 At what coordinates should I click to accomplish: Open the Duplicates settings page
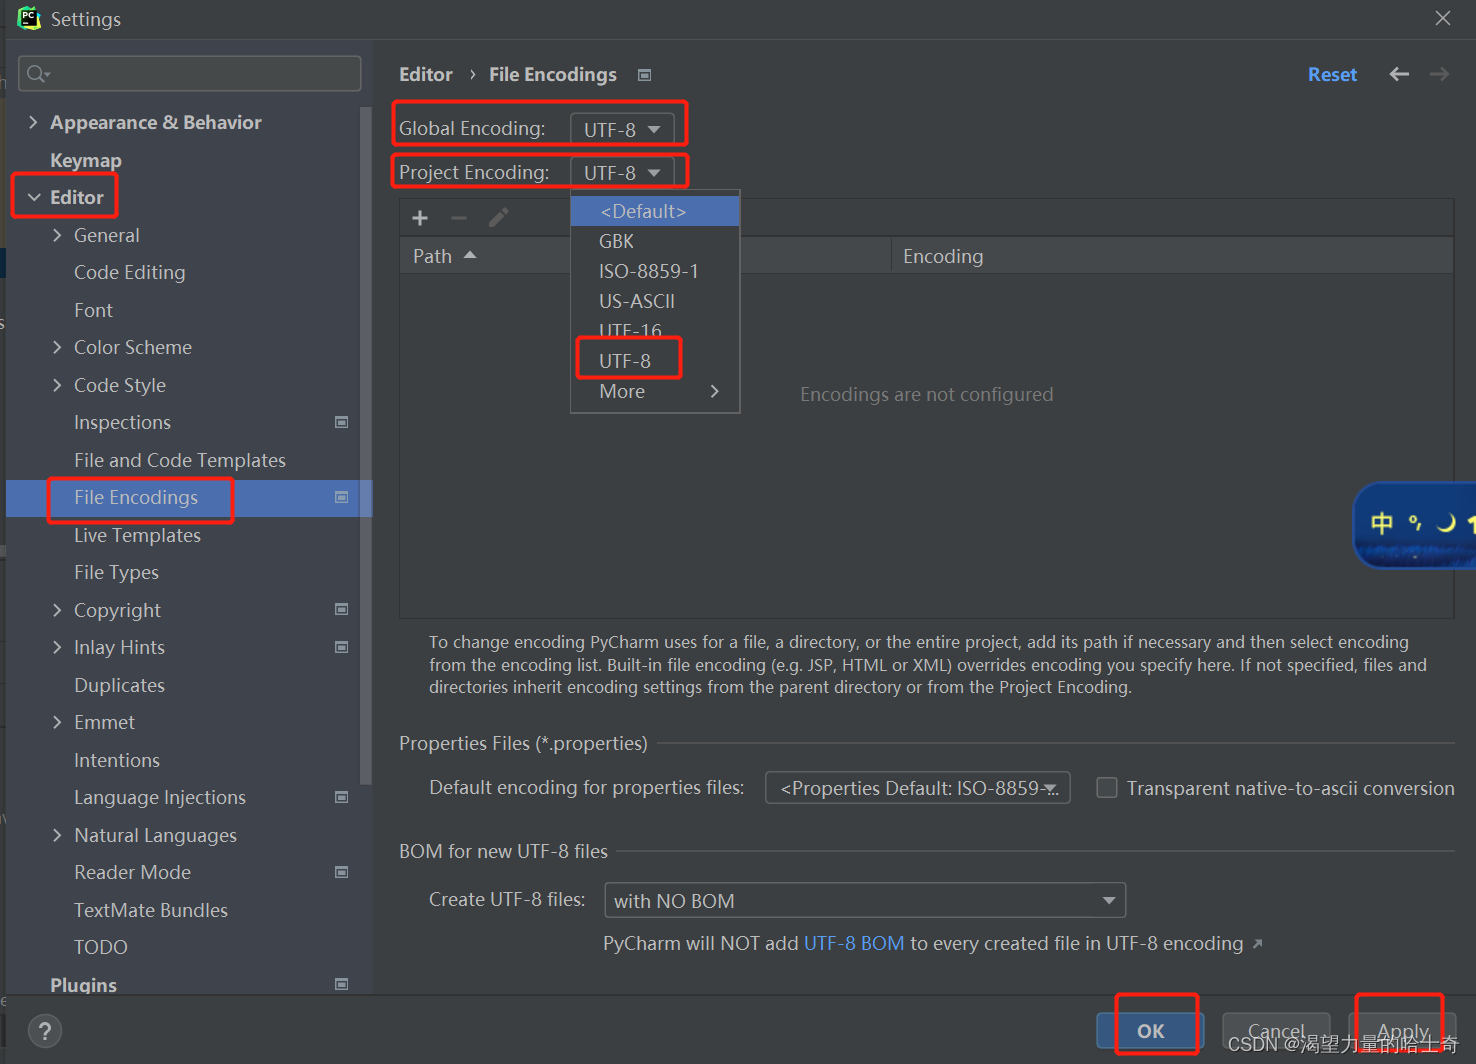(x=119, y=685)
